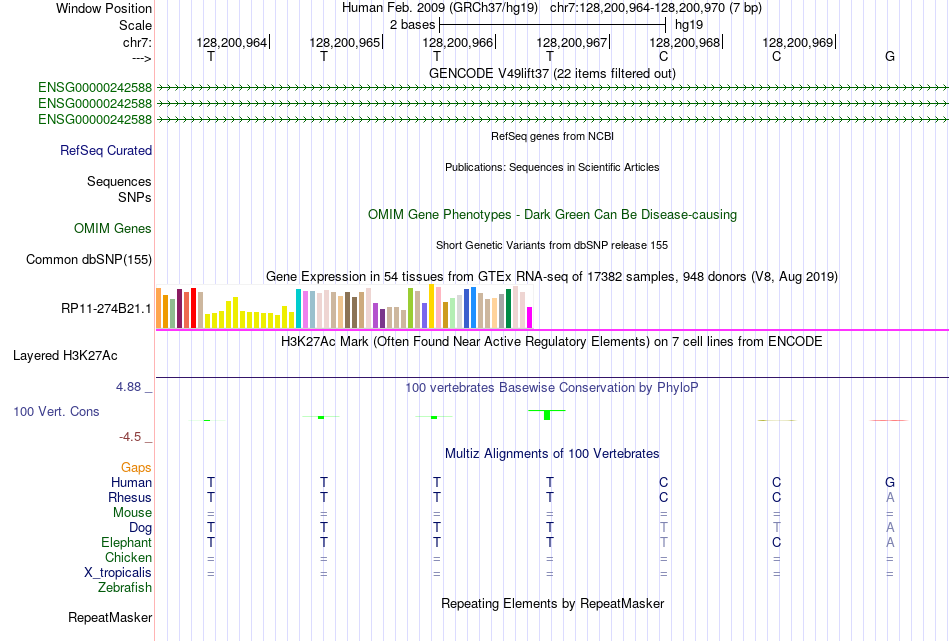Click the Human Feb. 2009 (GRCh37/hg19) text

[440, 8]
